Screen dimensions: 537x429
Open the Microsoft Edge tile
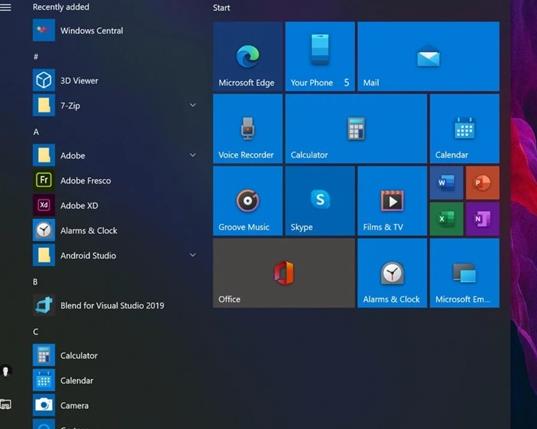248,56
